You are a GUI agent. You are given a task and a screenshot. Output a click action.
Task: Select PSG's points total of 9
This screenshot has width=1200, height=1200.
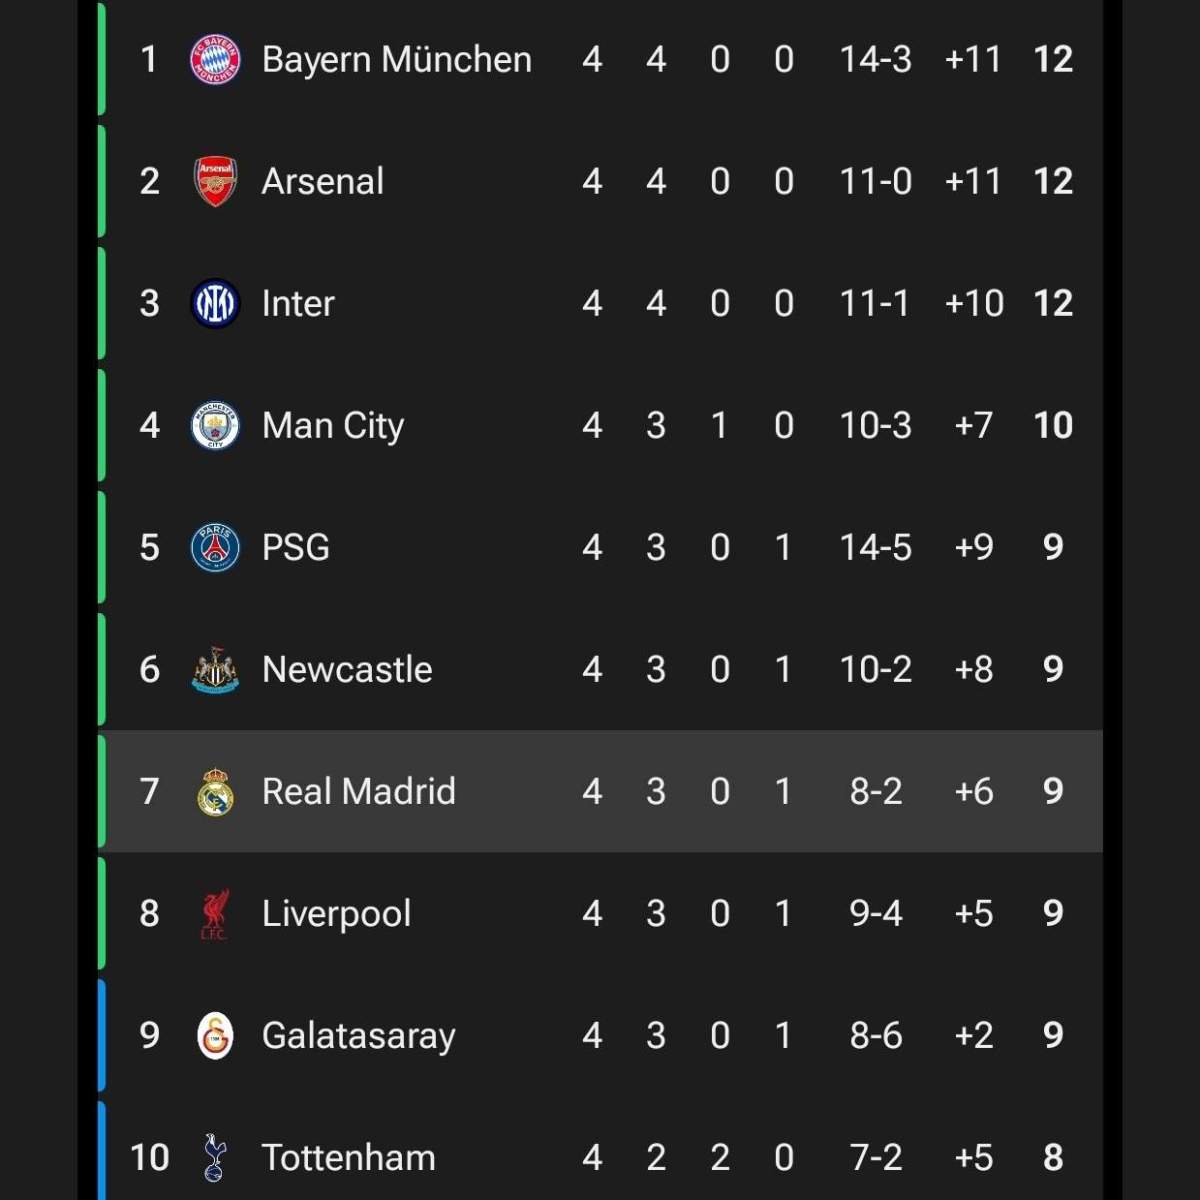pyautogui.click(x=1052, y=547)
